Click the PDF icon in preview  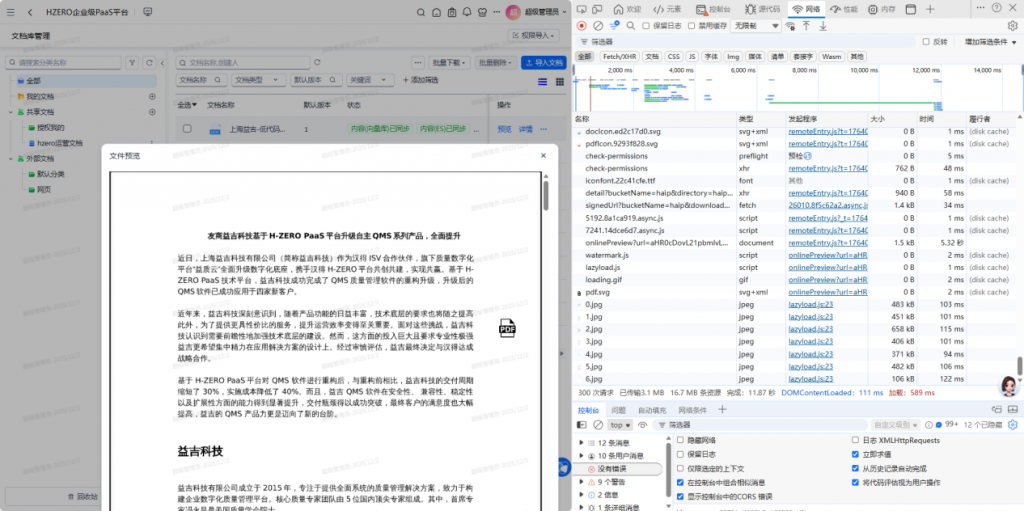507,328
